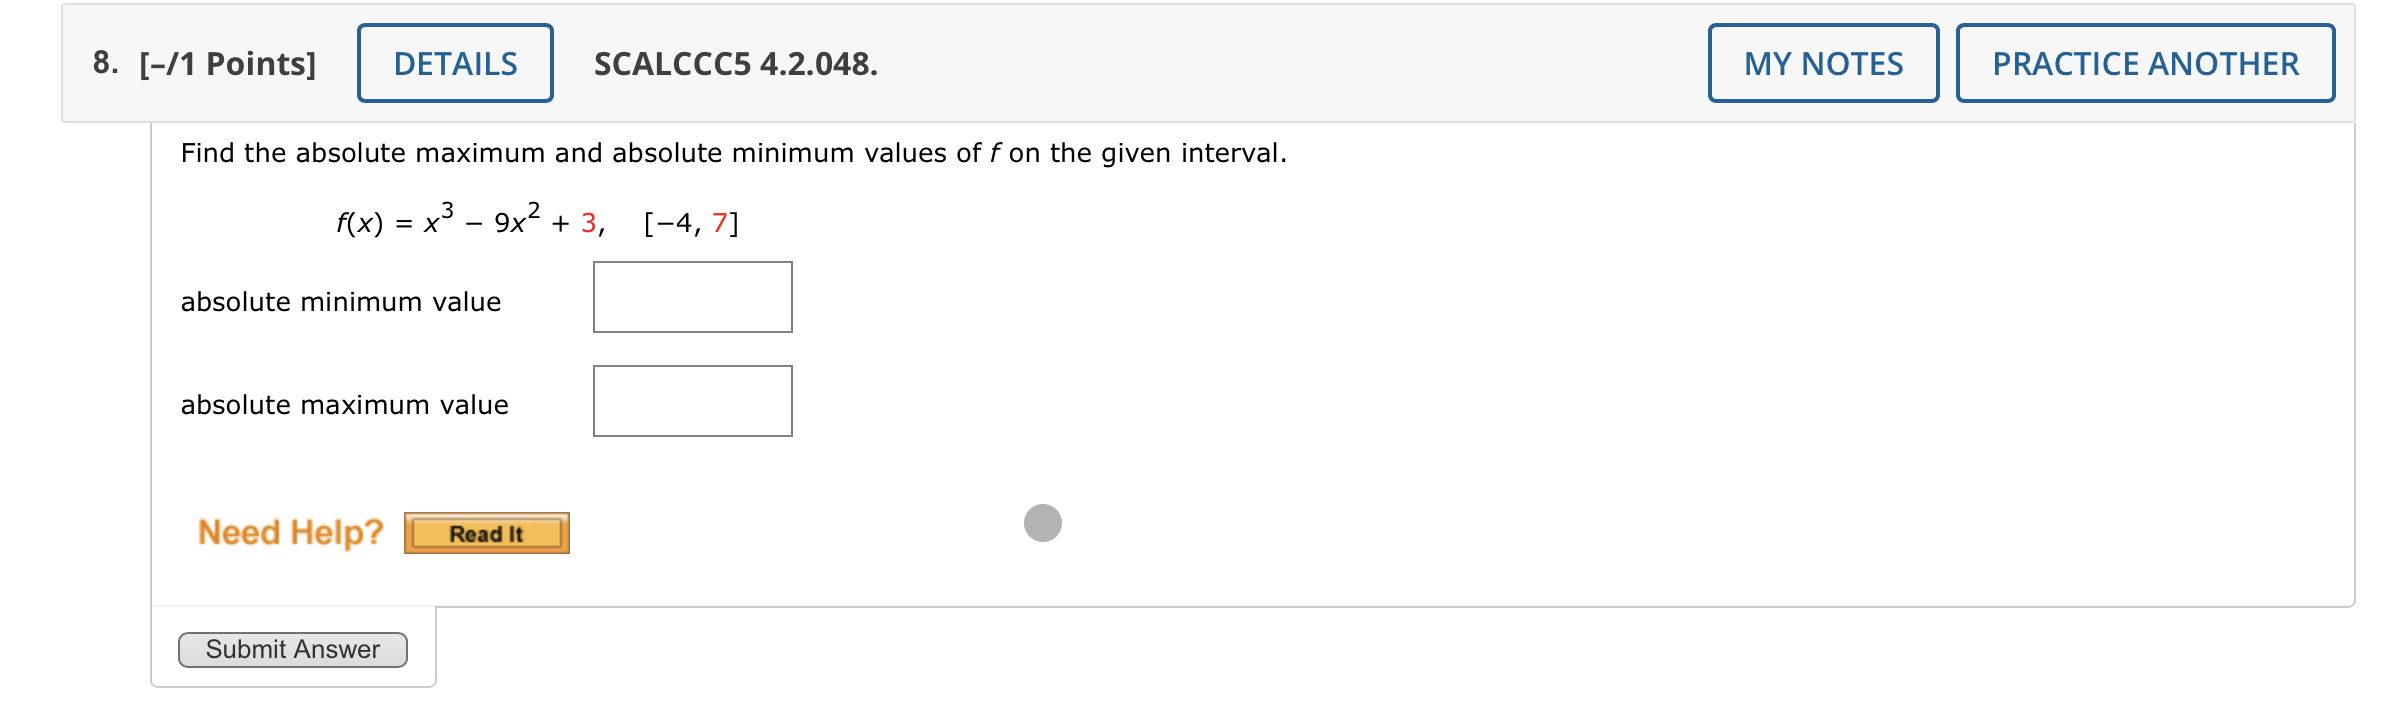Click the absolute maximum value answer box

(692, 400)
